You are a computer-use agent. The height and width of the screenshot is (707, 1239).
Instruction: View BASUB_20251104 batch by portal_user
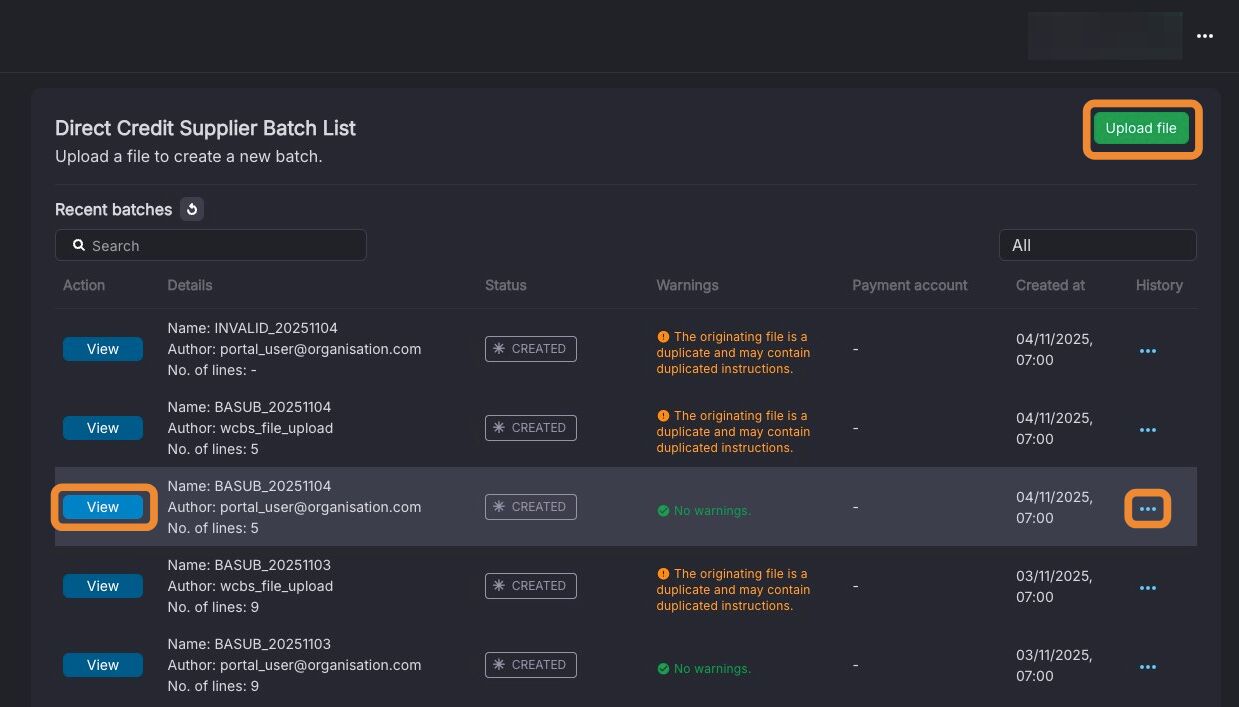[x=103, y=507]
